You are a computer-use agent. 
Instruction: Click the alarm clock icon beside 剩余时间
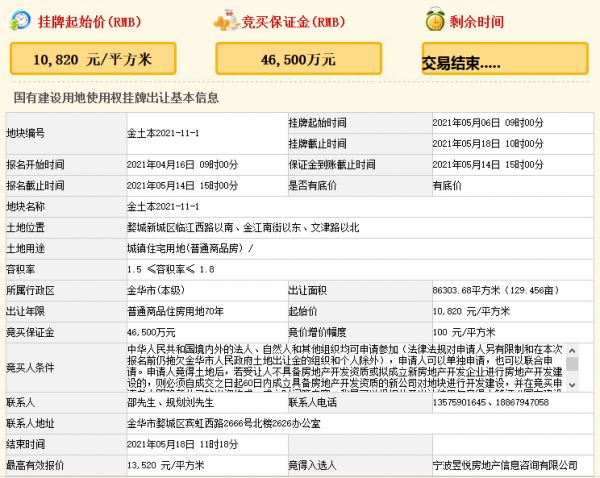click(x=435, y=20)
